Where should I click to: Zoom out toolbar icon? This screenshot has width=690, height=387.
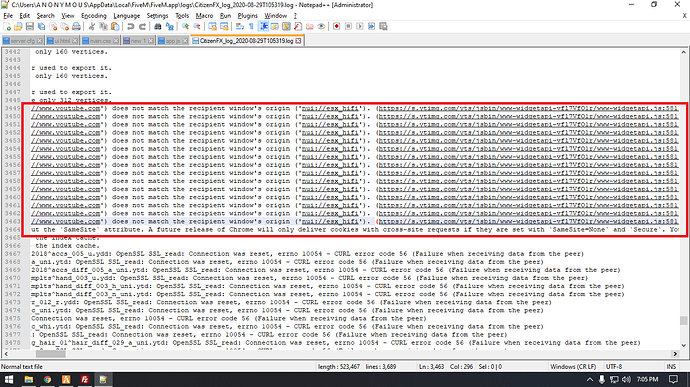click(197, 26)
